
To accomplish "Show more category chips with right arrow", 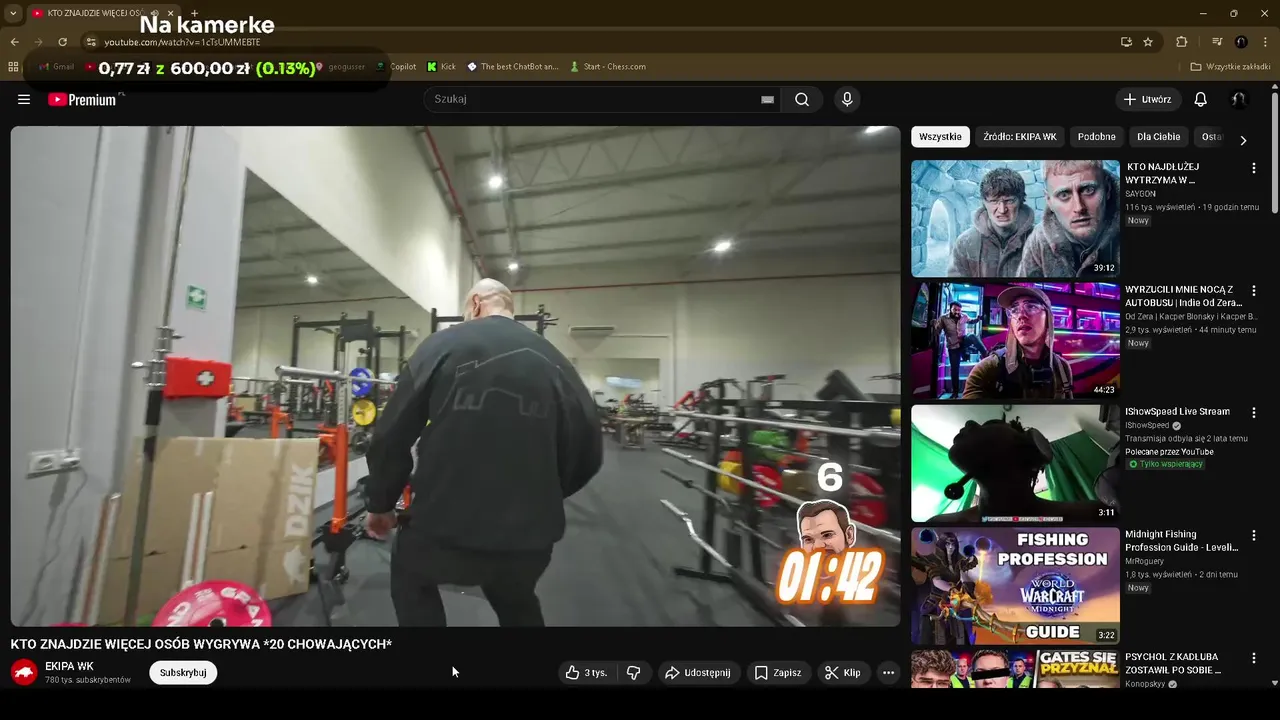I will (1243, 140).
